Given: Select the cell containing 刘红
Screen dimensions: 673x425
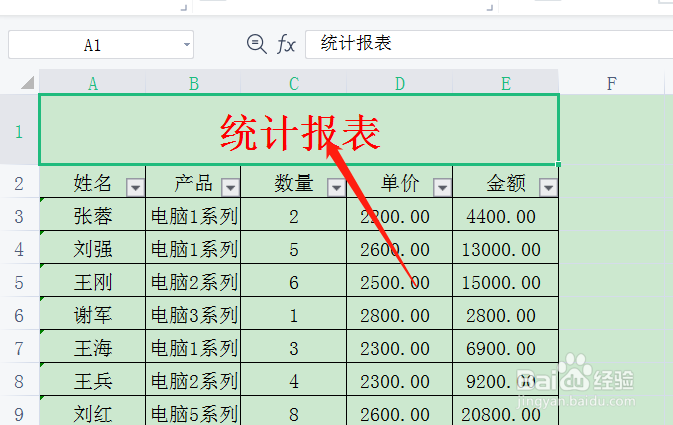Looking at the screenshot, I should coord(93,411).
